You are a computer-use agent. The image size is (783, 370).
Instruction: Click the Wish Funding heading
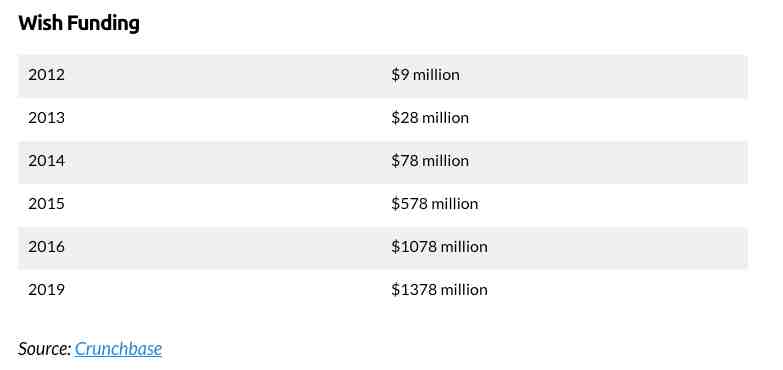(79, 23)
